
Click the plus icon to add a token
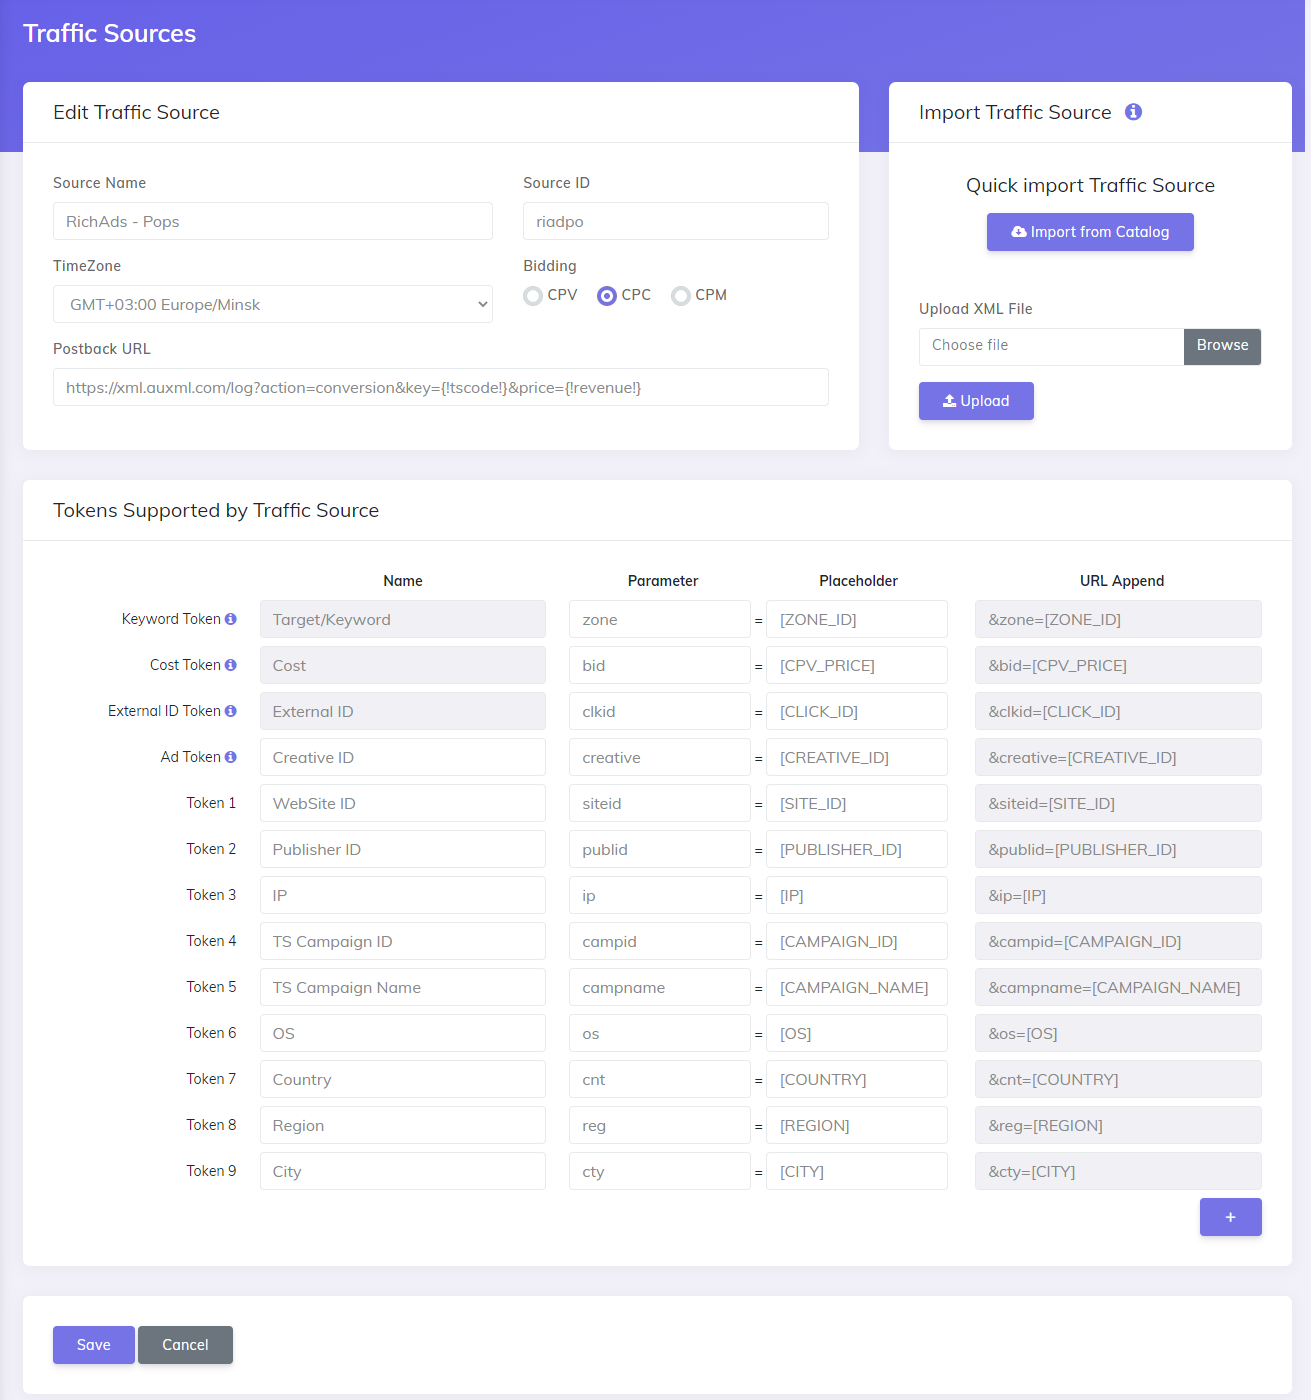(x=1230, y=1217)
